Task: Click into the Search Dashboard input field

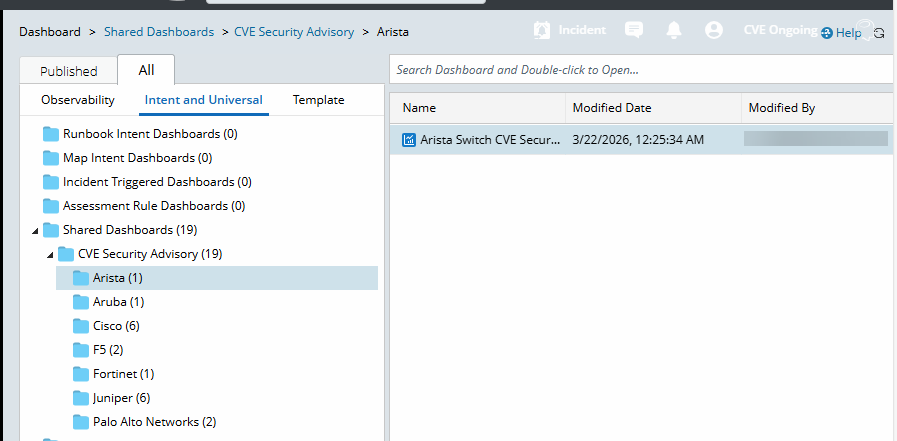Action: [641, 70]
